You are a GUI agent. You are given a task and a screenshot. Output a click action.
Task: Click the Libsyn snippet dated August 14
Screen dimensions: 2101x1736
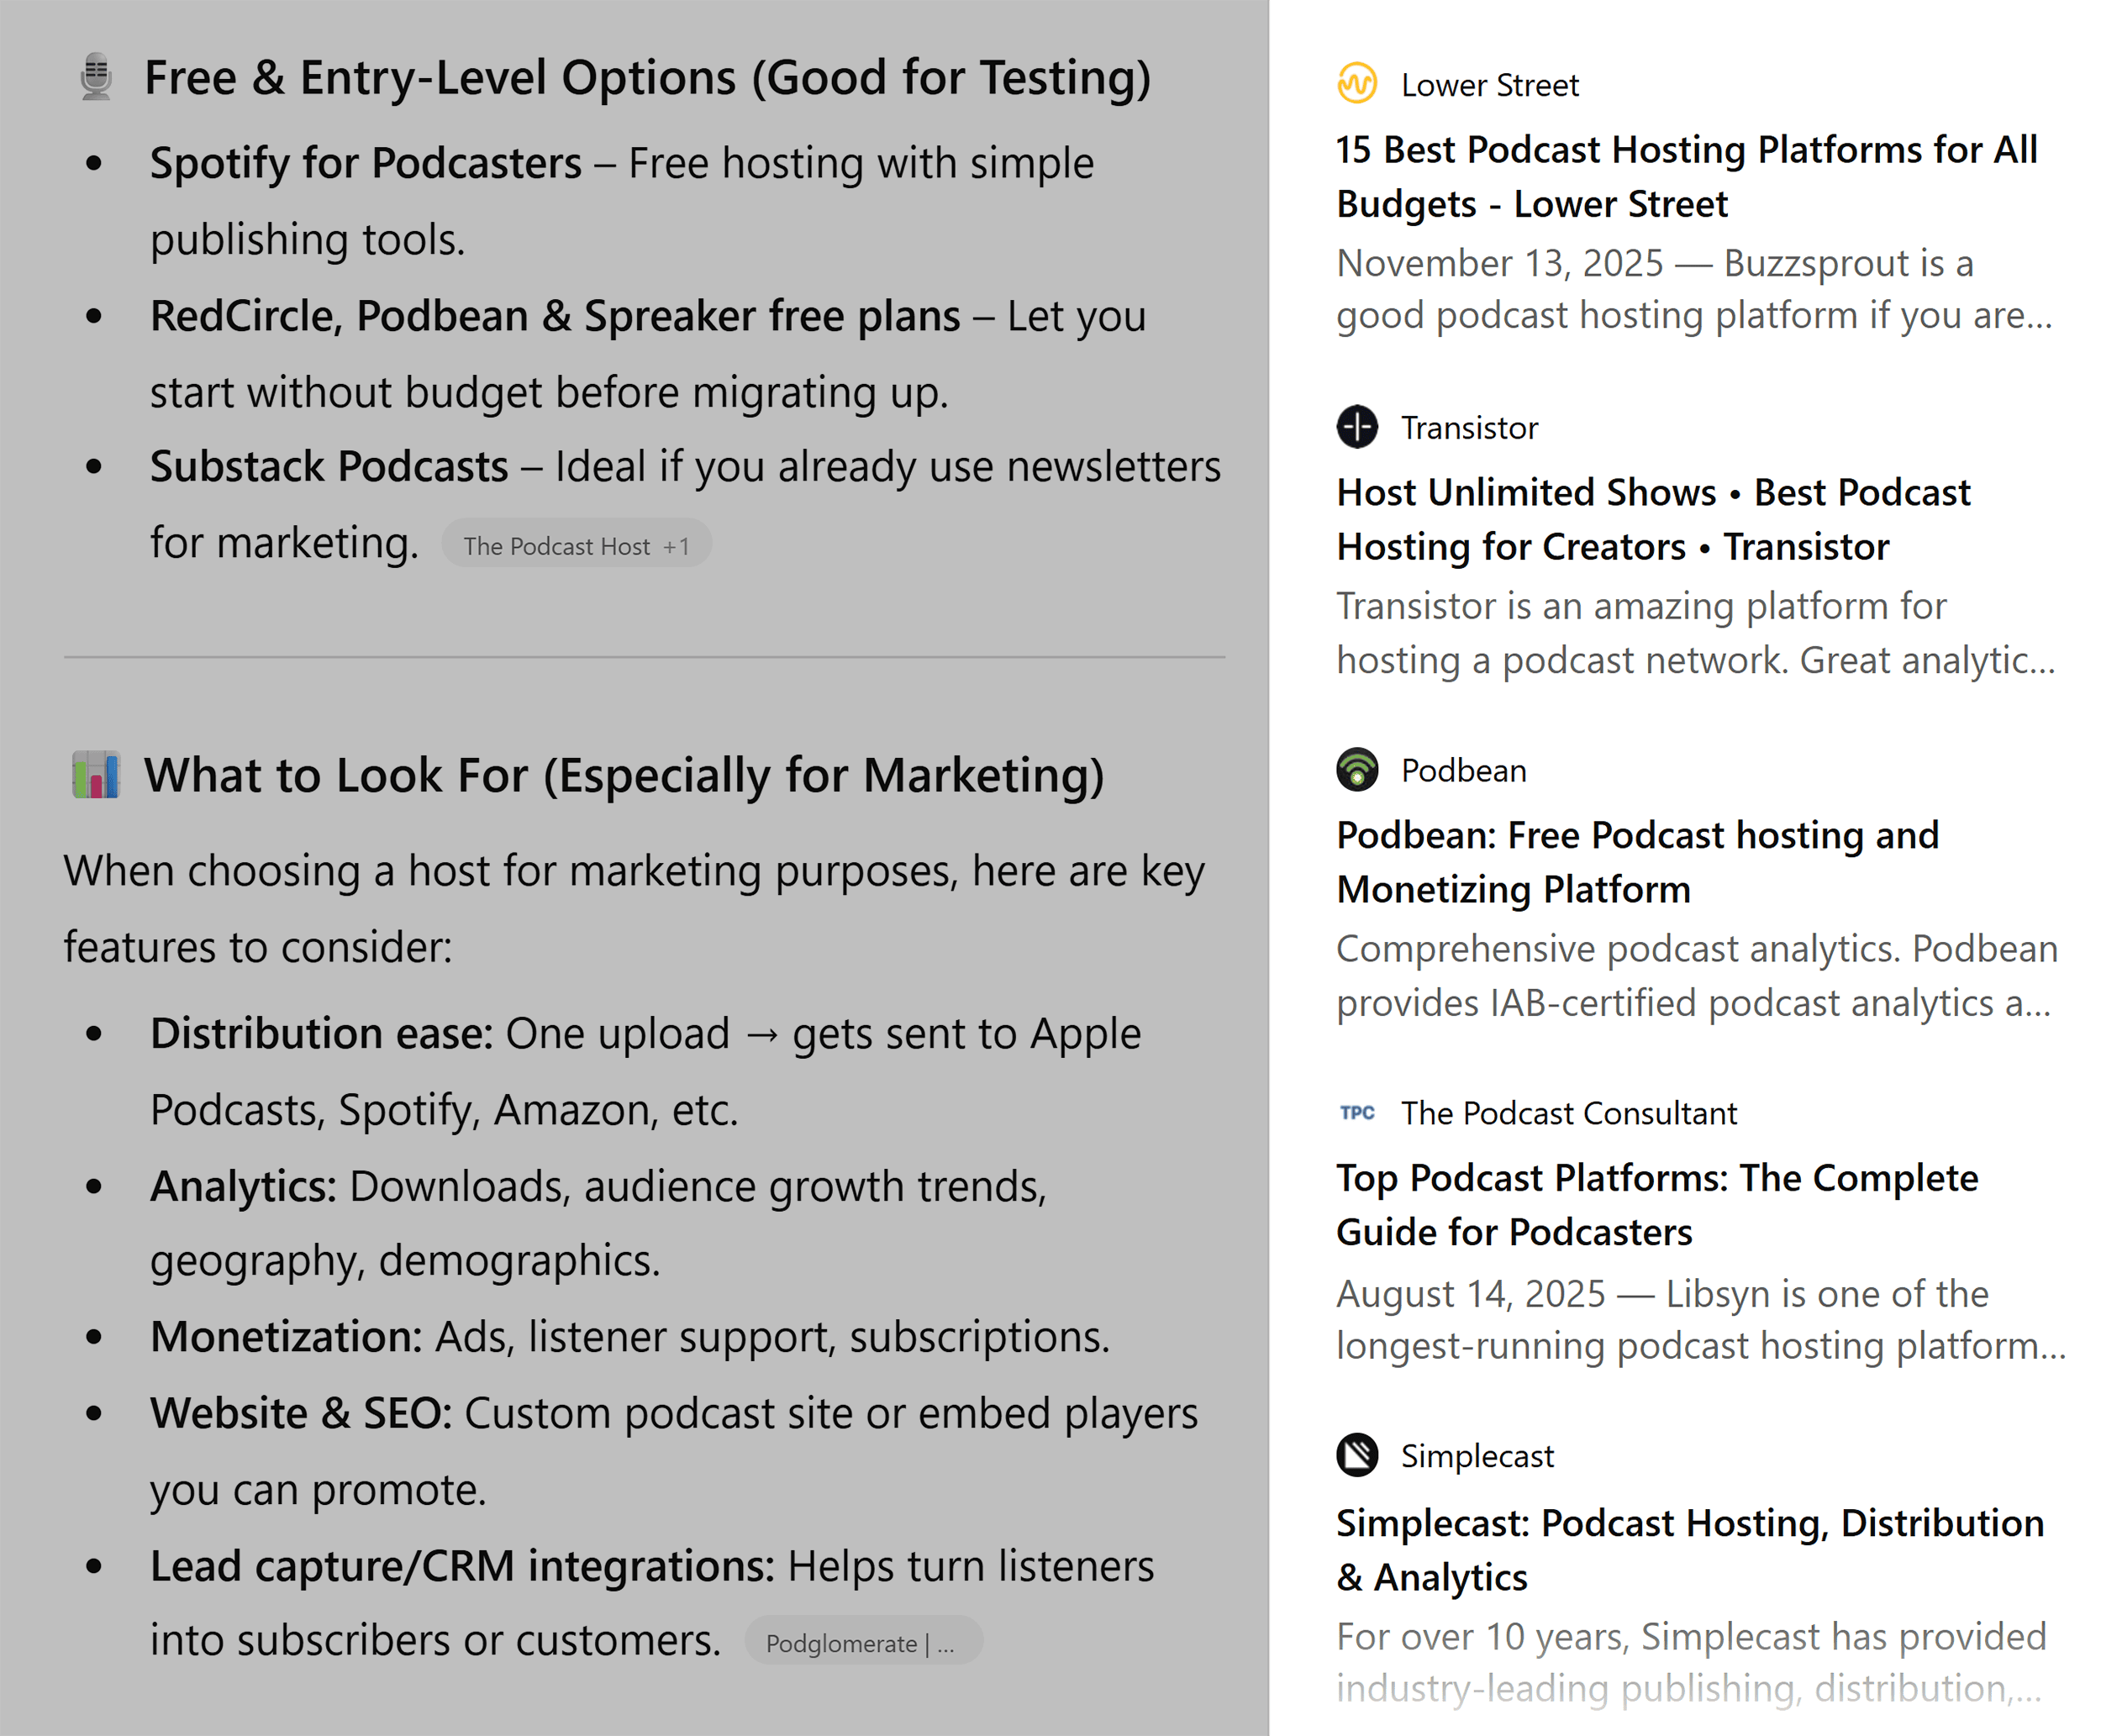[1700, 1319]
